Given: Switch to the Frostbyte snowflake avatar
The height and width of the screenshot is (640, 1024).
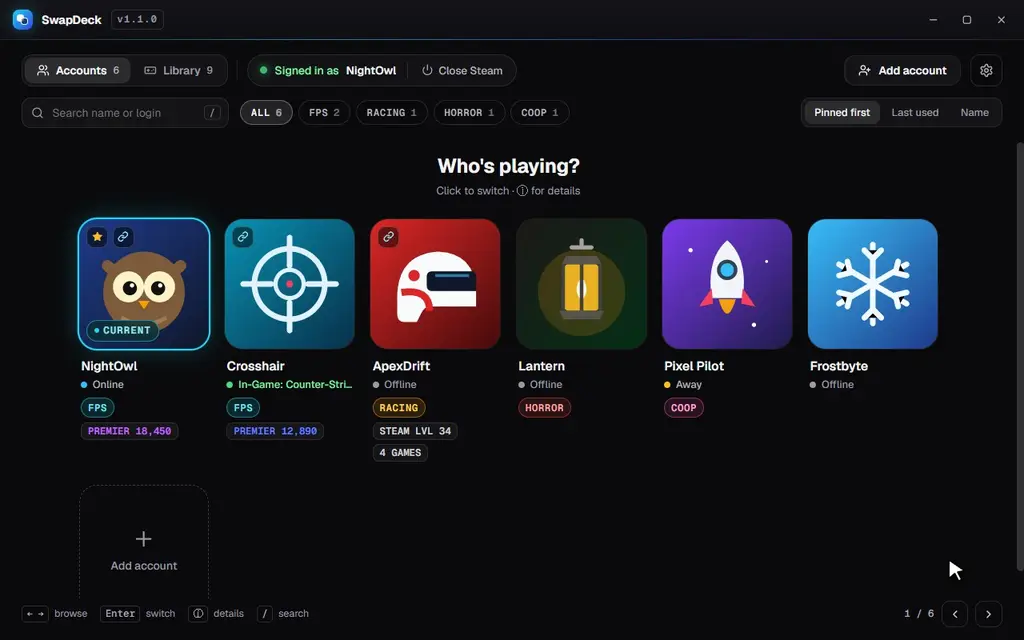Looking at the screenshot, I should 872,284.
